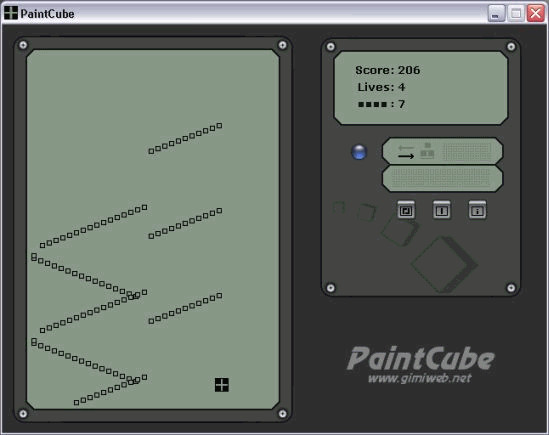Click the middle button with the vertical bar icon
The width and height of the screenshot is (549, 435).
tap(442, 210)
